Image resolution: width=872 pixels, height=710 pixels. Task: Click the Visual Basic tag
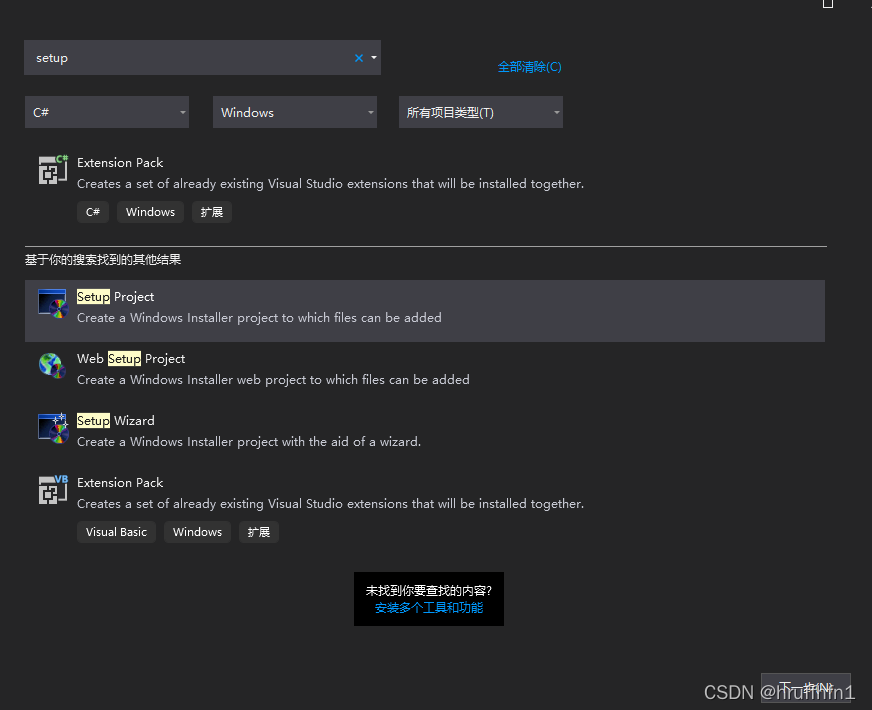(116, 532)
